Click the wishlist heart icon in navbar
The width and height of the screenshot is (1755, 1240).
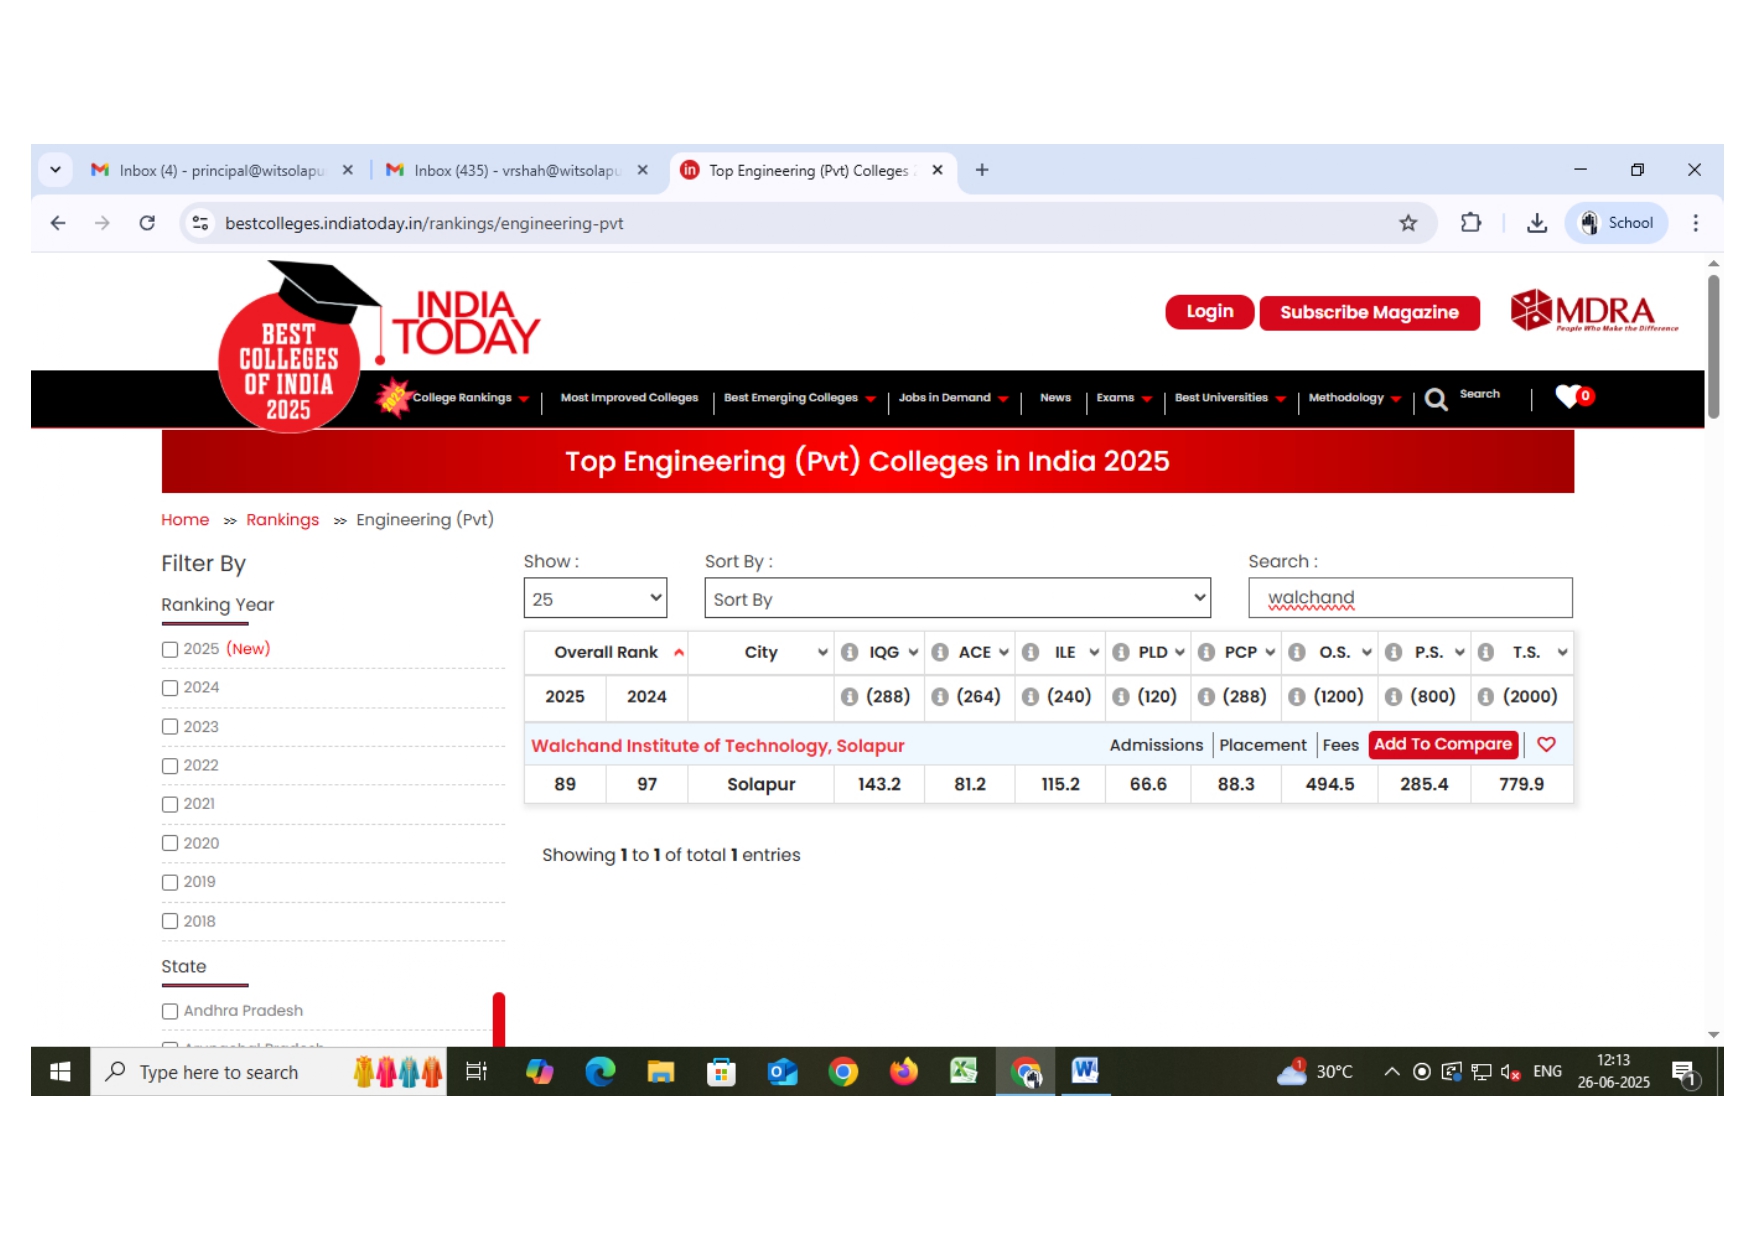[x=1570, y=396]
